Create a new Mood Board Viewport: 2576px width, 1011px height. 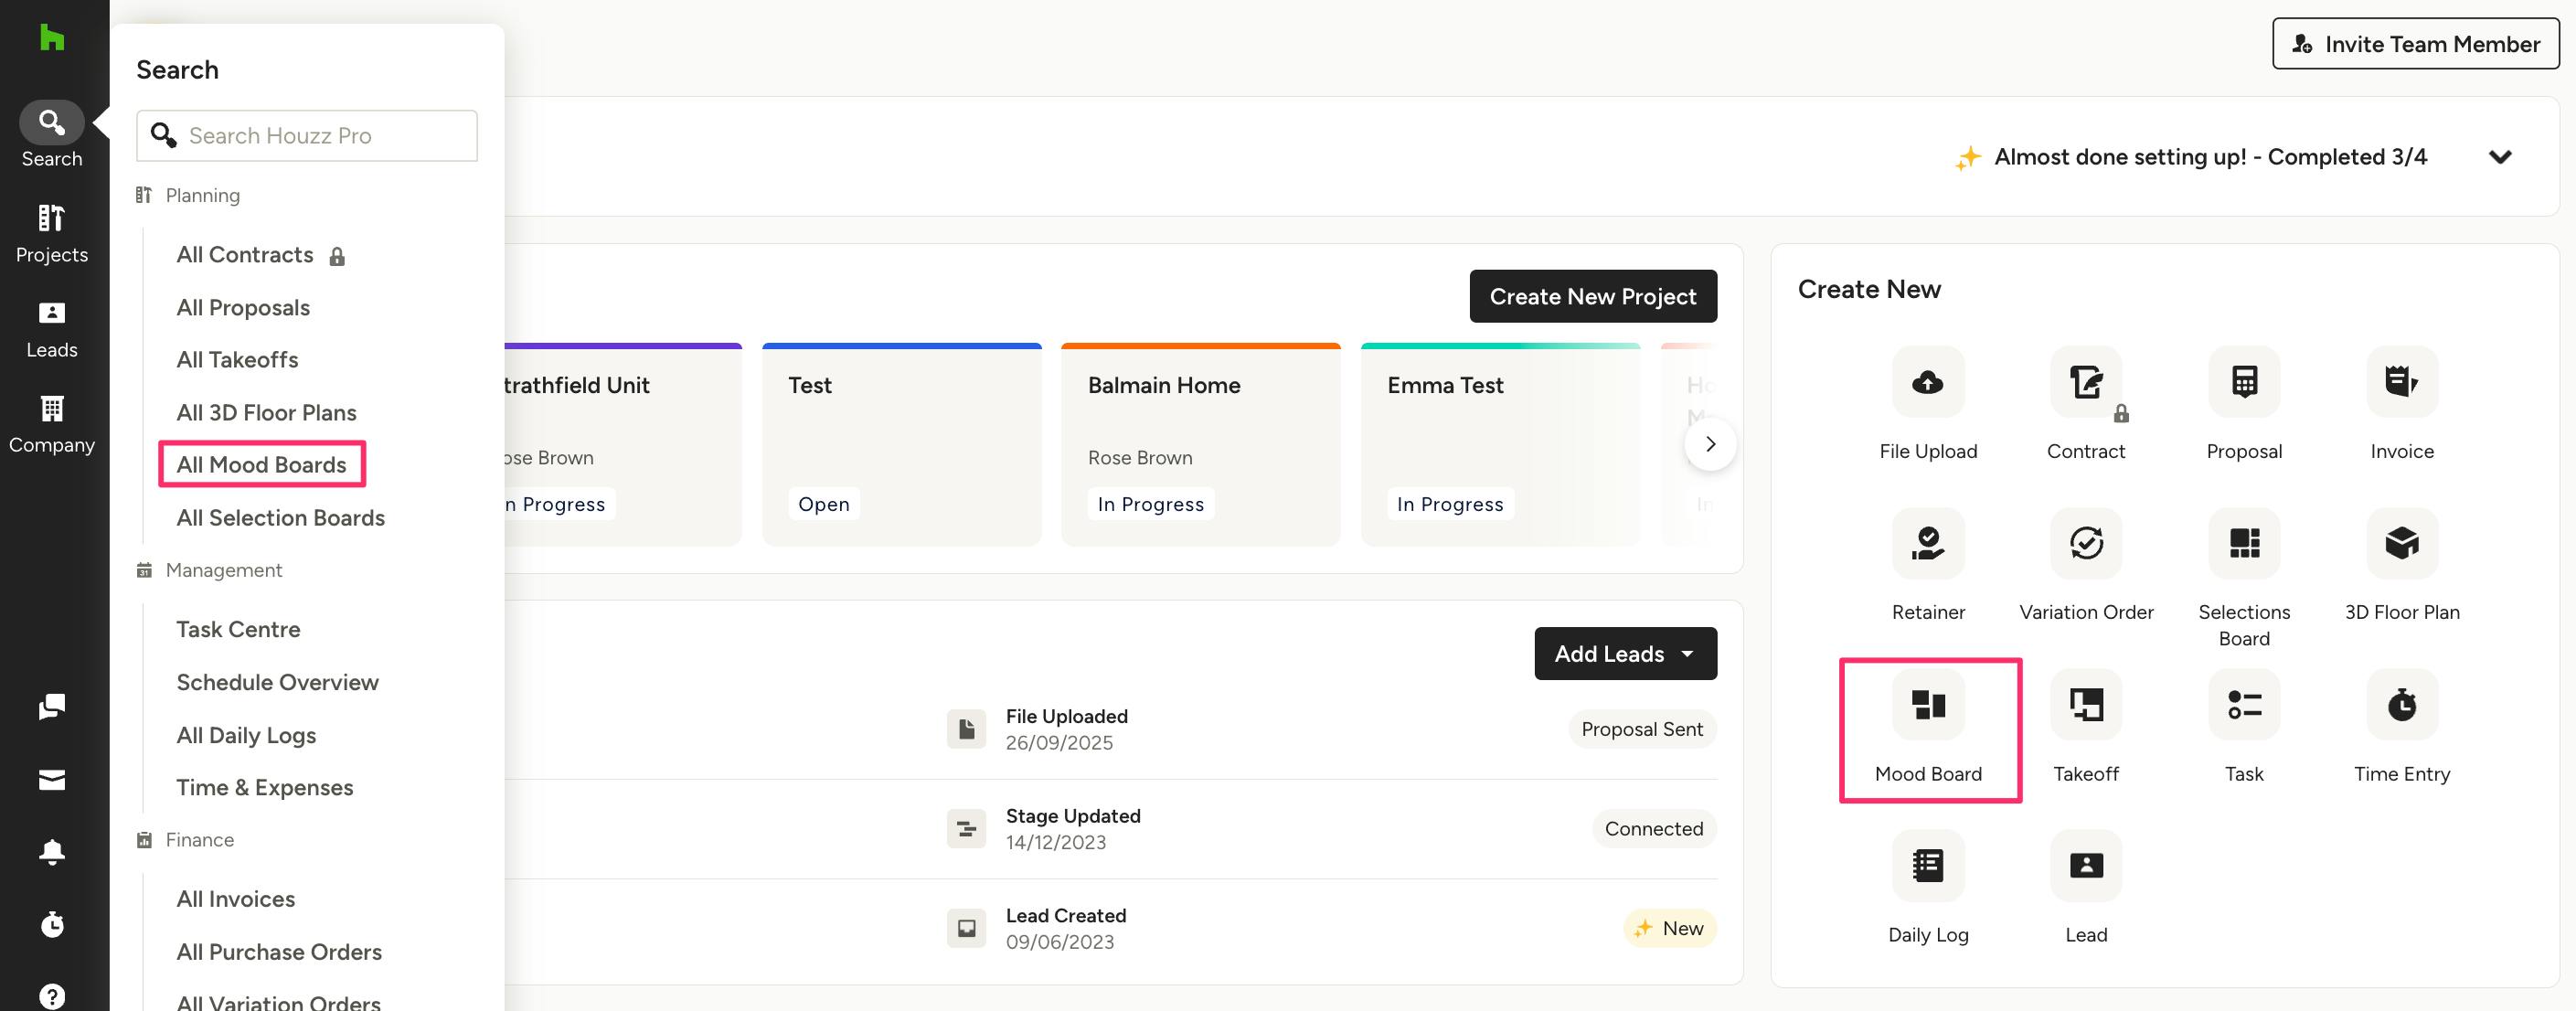click(1927, 705)
